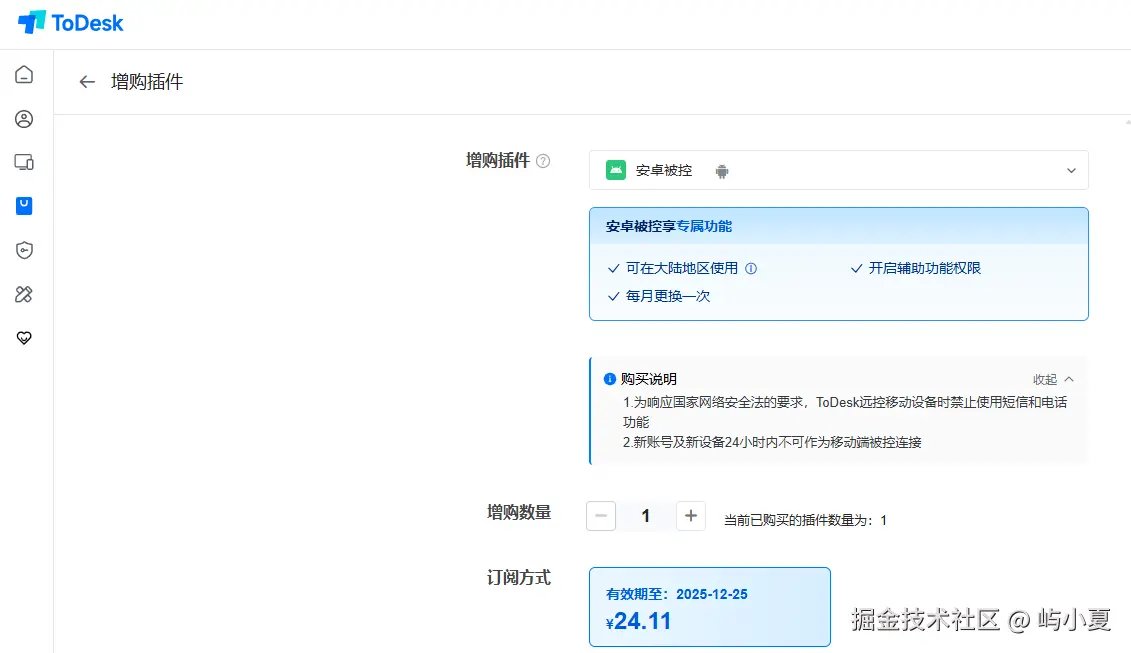
Task: Click the green Android icon in plugin dropdown
Action: [x=615, y=170]
